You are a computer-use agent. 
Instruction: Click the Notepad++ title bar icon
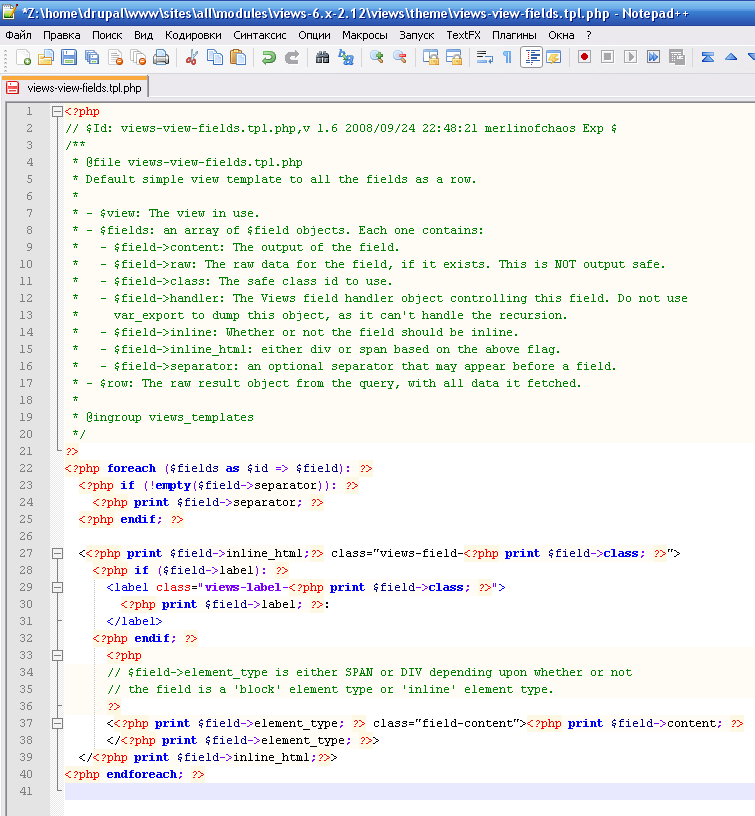tap(10, 11)
